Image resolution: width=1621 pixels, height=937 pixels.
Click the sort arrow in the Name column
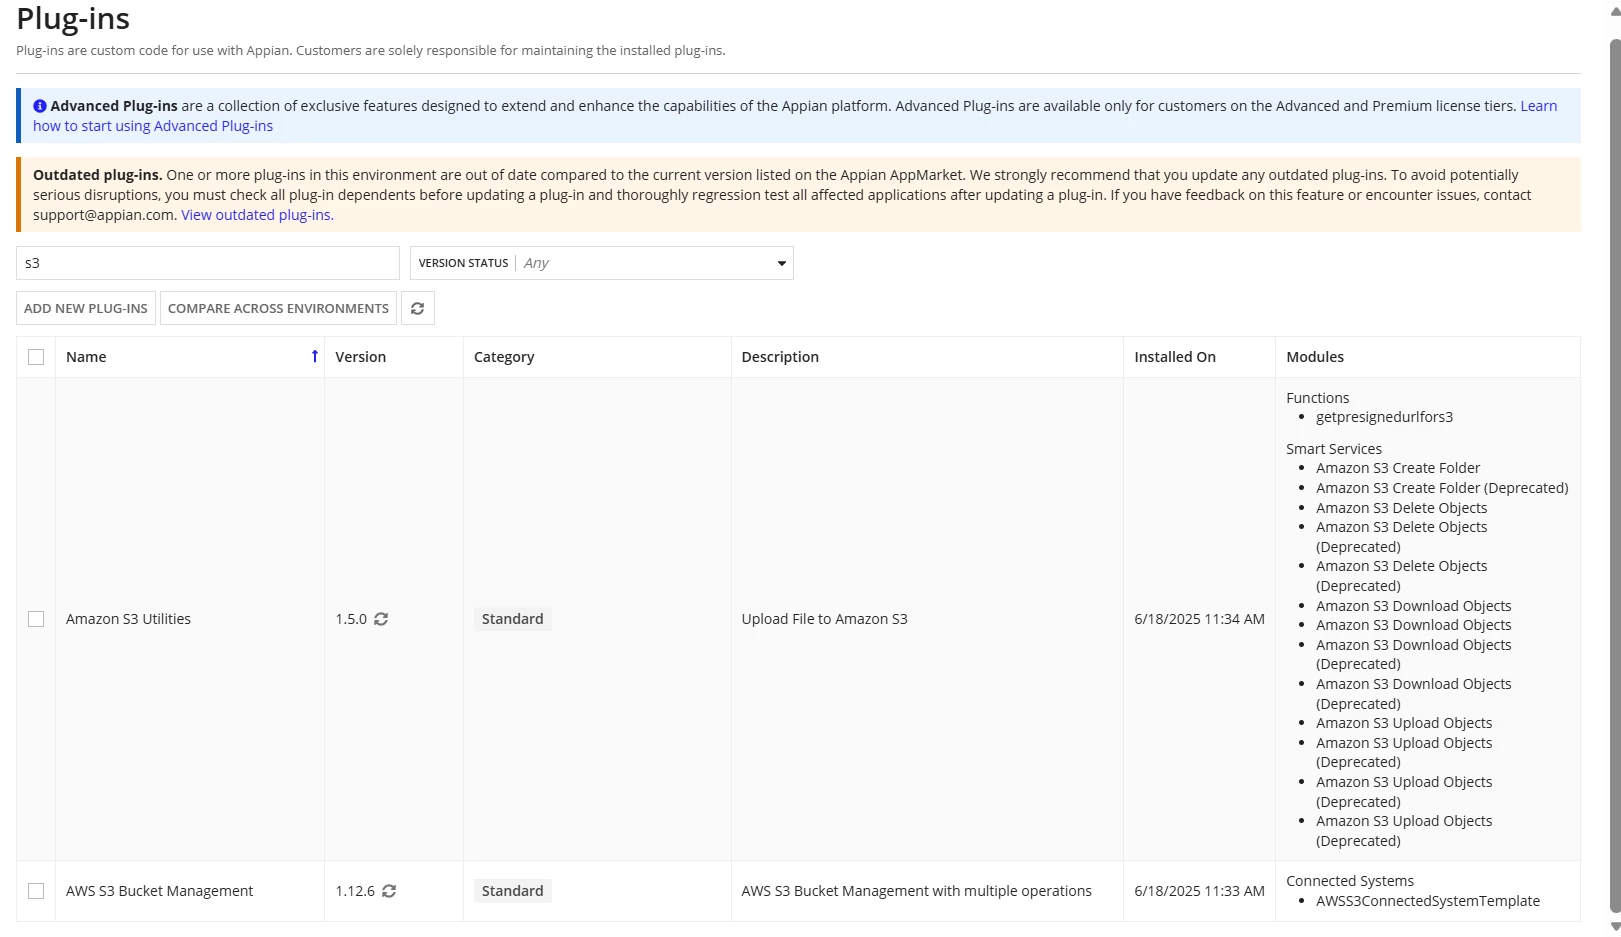point(314,357)
